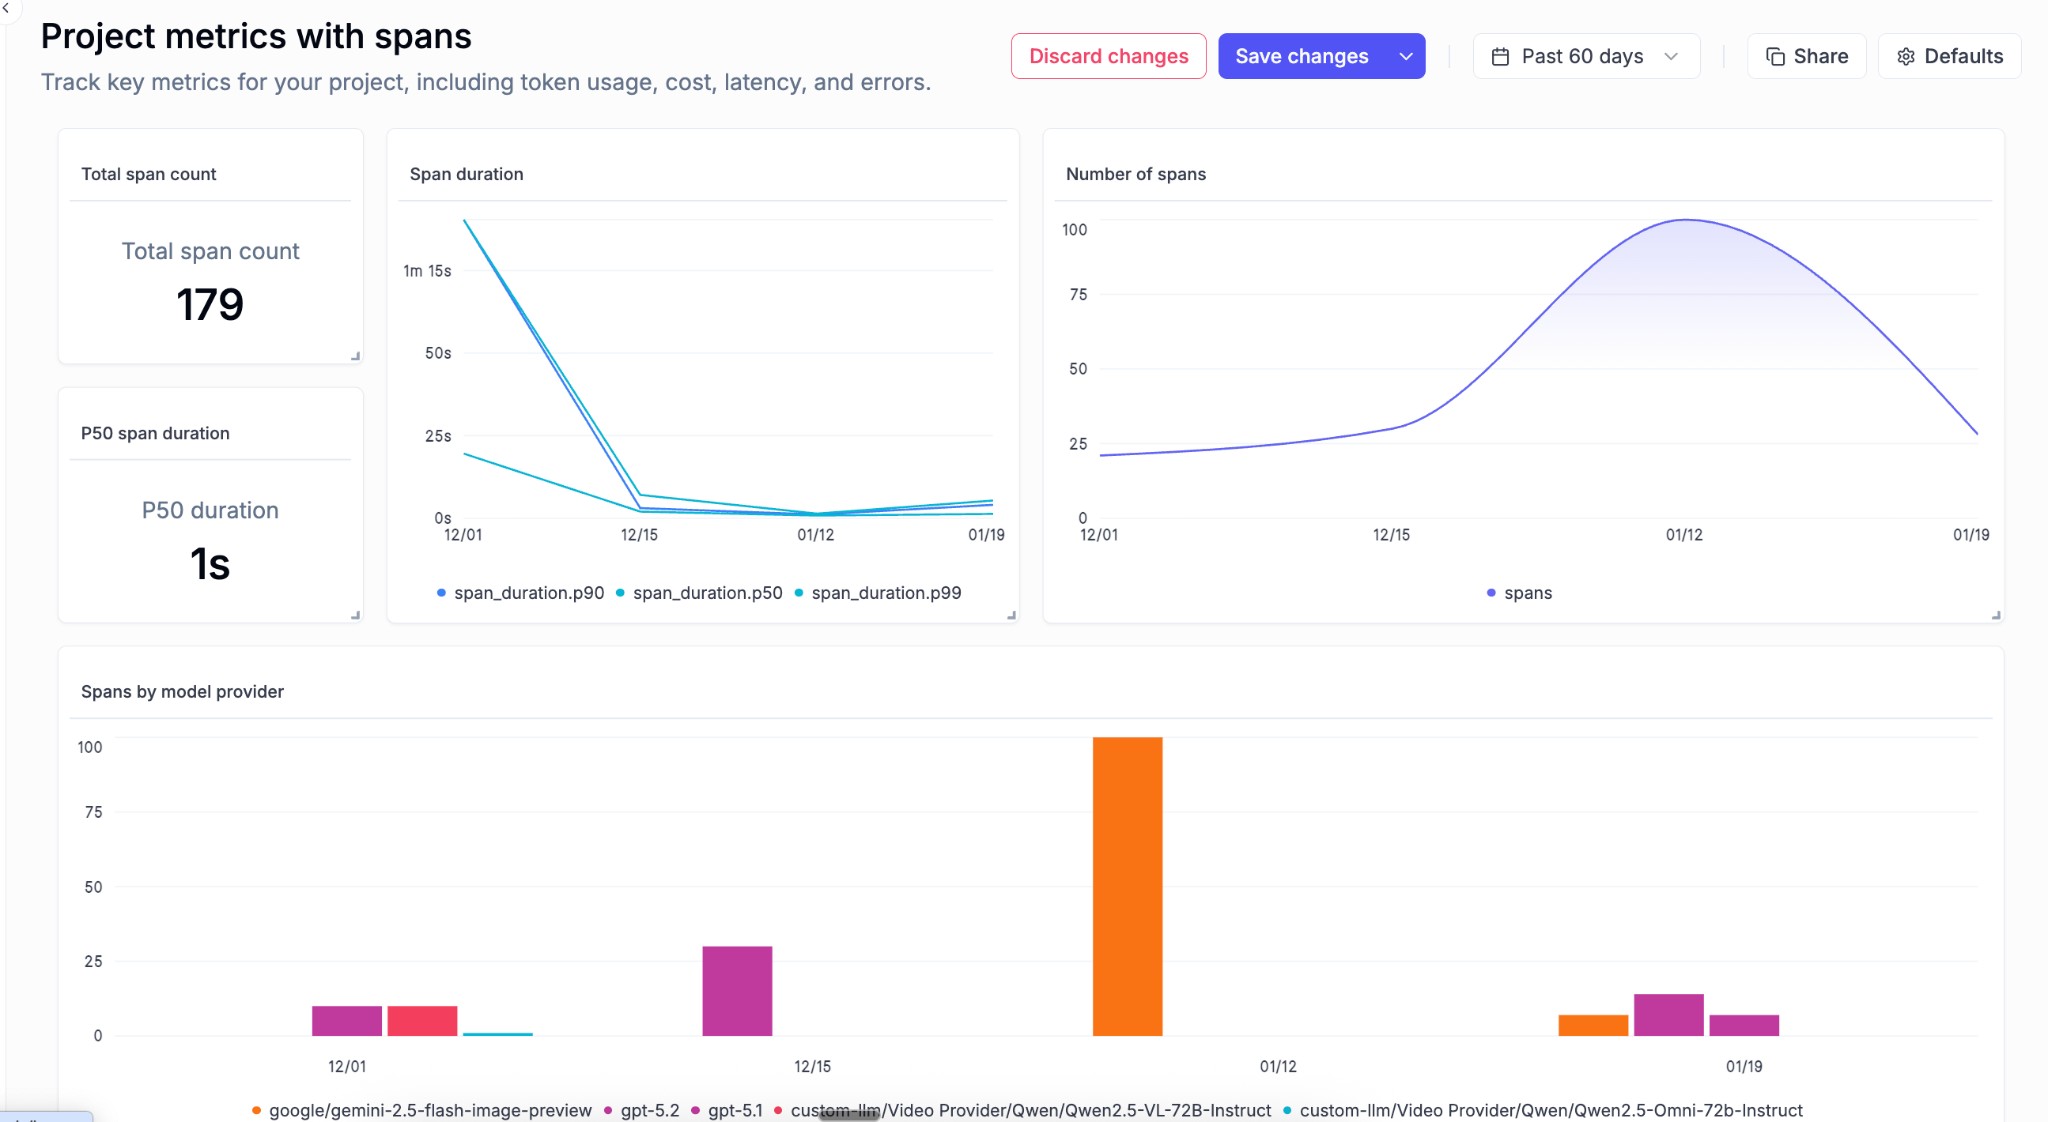
Task: Open the date range chevron selector
Action: 1671,57
